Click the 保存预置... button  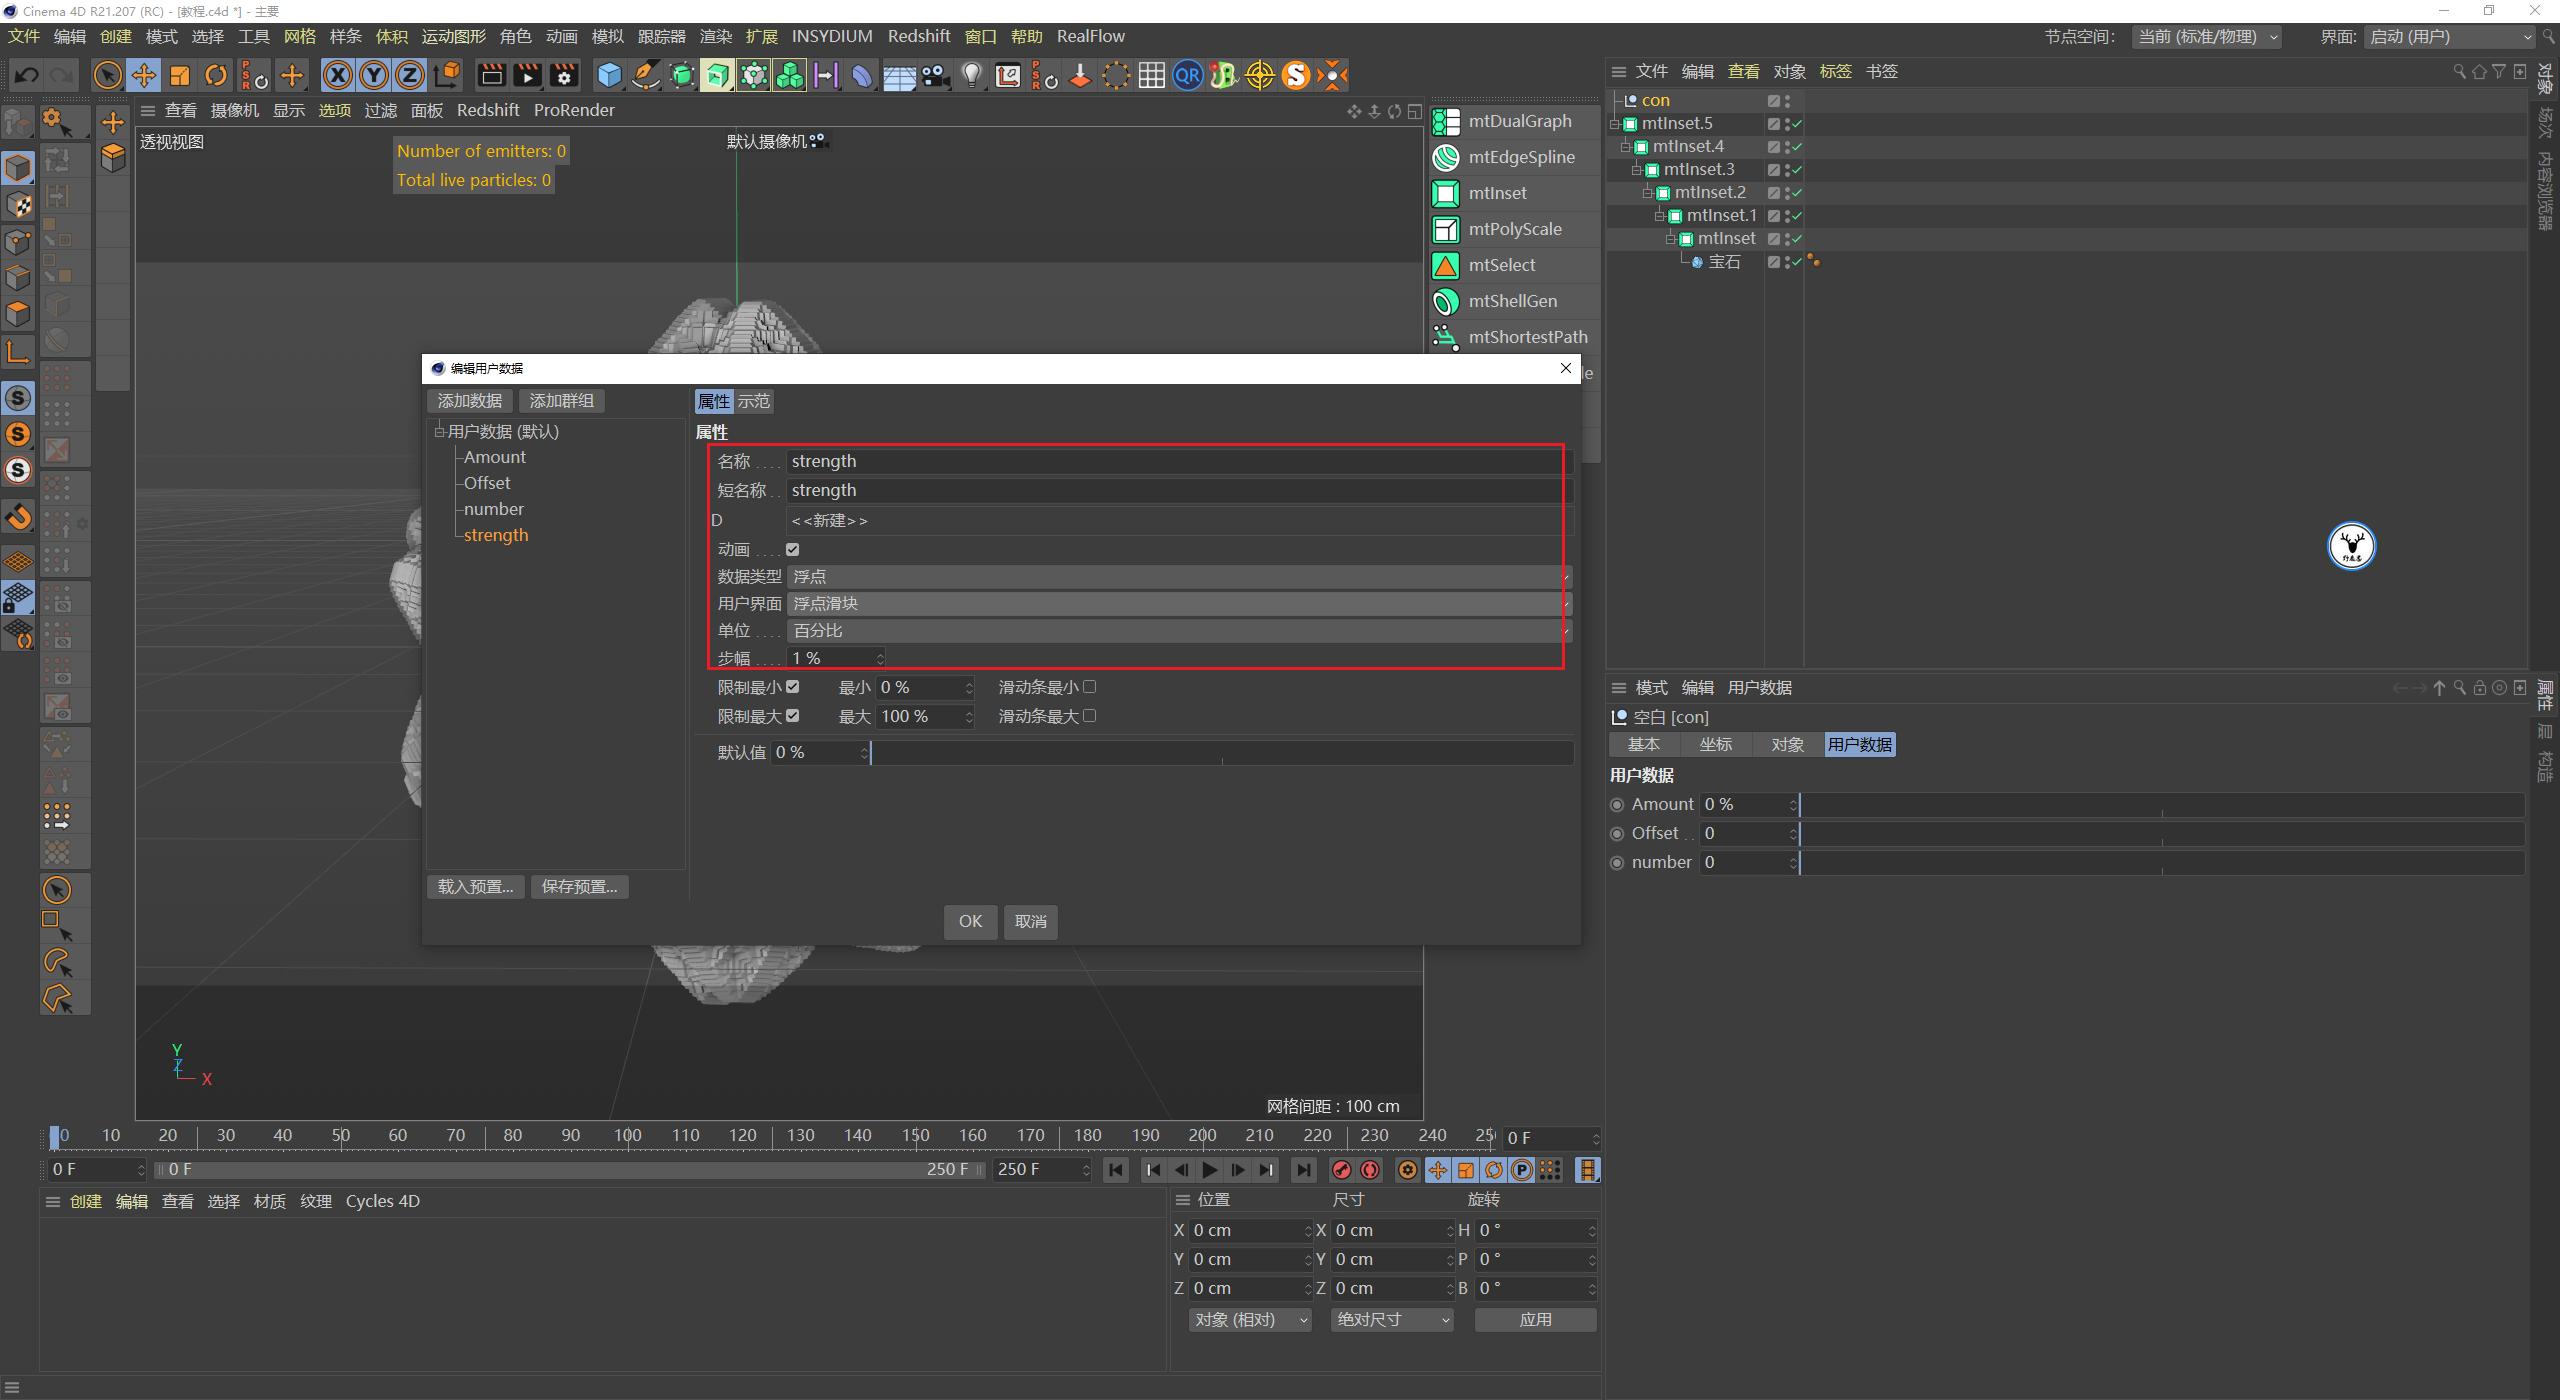(x=578, y=886)
